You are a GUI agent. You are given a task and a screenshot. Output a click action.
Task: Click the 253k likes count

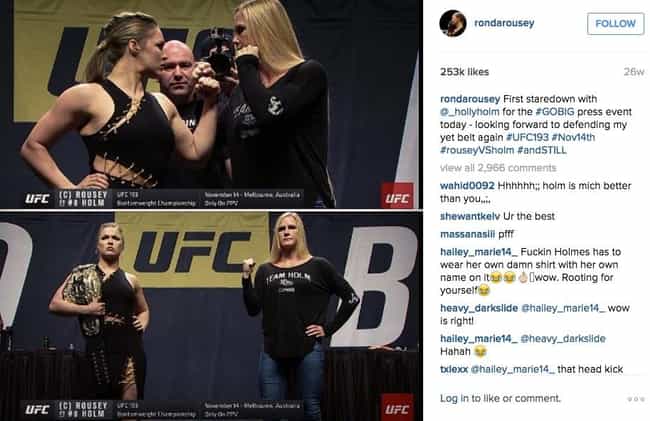[x=464, y=72]
